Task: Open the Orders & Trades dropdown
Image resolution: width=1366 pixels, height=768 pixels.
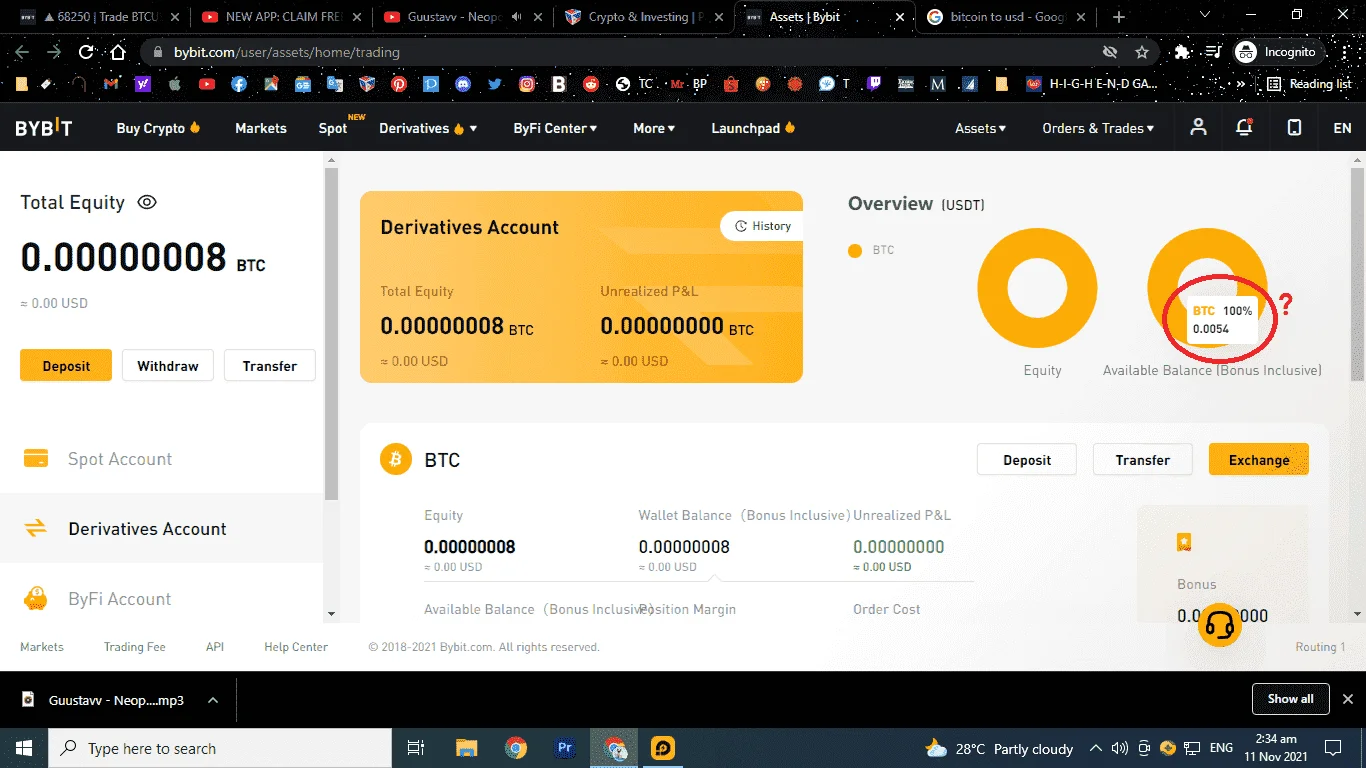Action: pos(1098,128)
